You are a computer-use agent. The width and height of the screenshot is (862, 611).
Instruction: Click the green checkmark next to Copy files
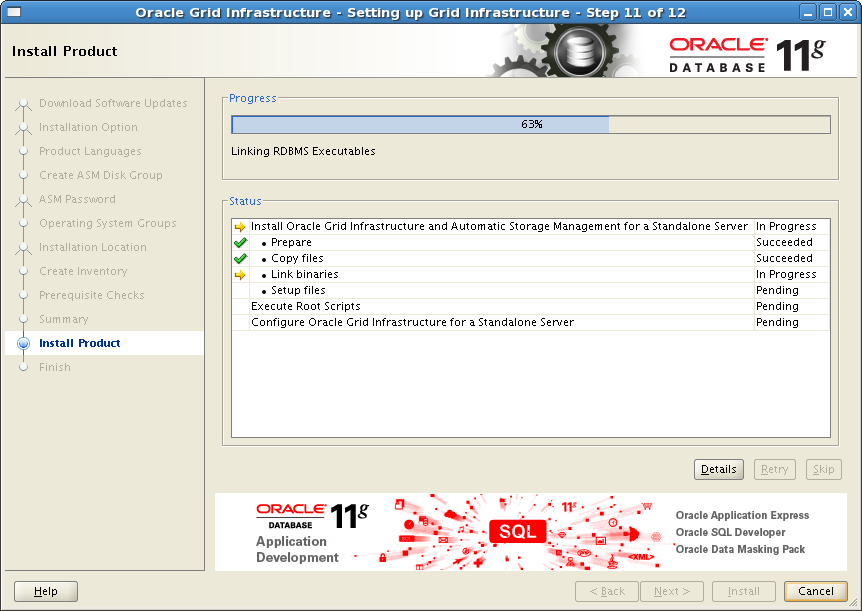tap(240, 258)
